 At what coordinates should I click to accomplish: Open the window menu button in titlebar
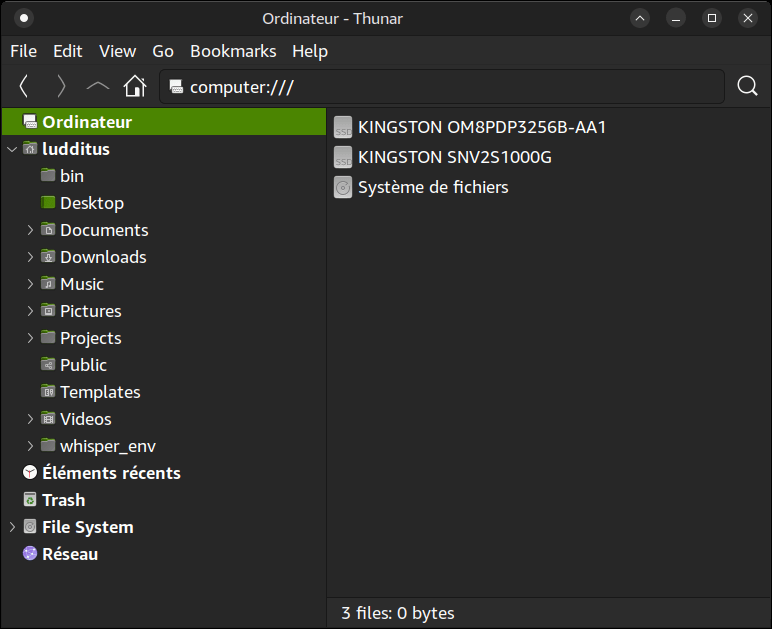pos(24,18)
